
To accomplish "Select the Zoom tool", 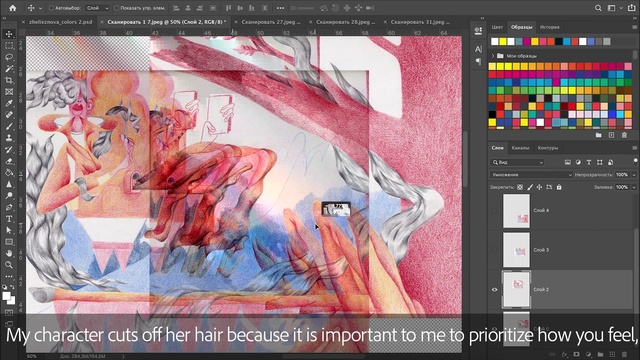I will tap(9, 264).
